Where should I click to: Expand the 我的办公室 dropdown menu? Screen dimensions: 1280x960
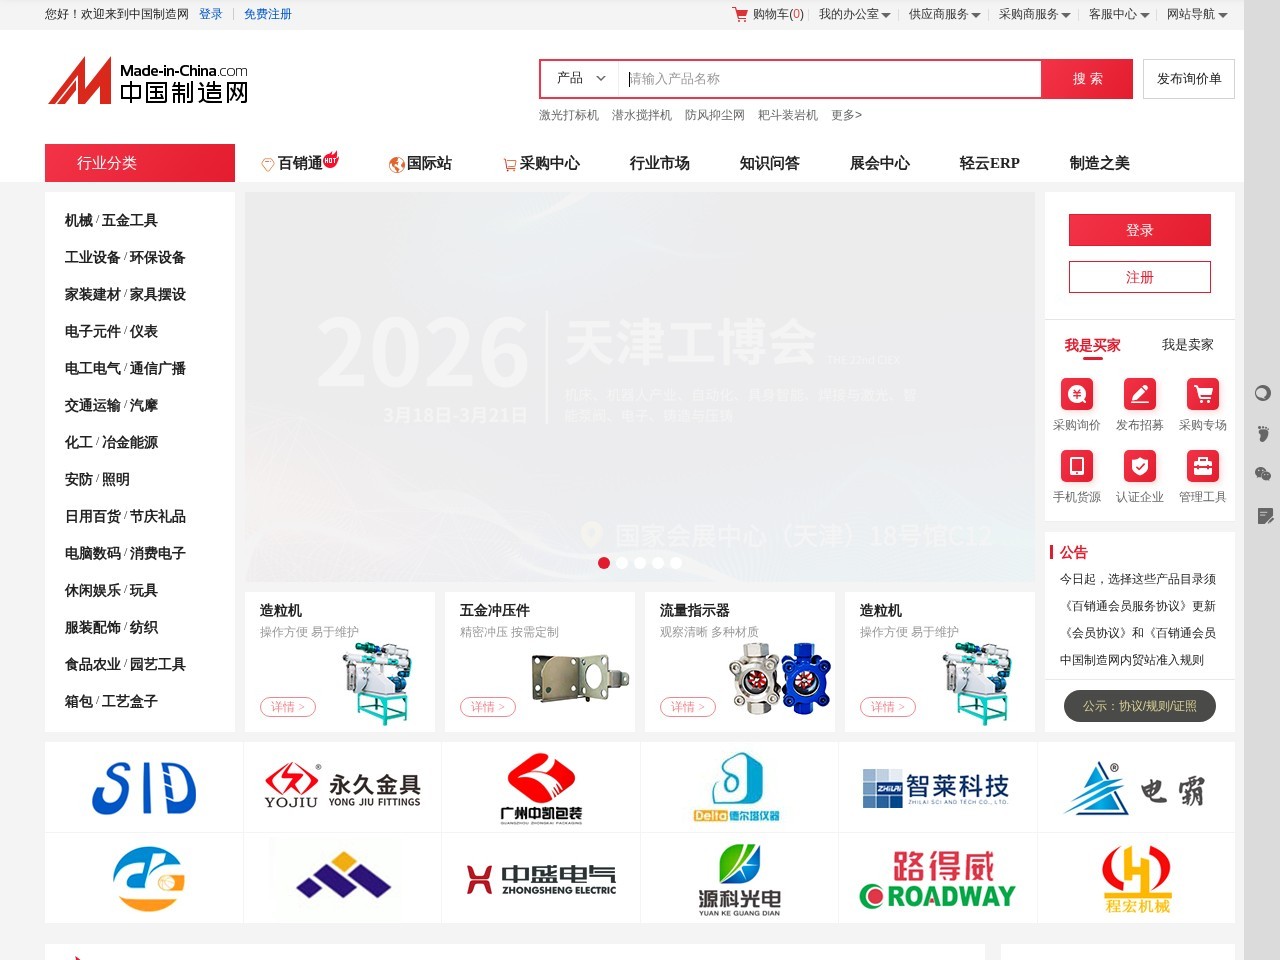pos(851,14)
